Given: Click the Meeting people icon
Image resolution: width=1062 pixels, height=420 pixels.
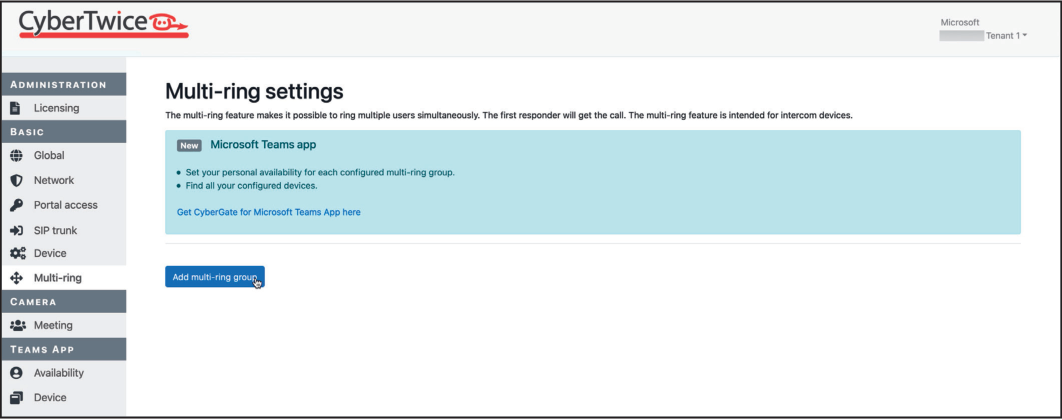Looking at the screenshot, I should 18,325.
